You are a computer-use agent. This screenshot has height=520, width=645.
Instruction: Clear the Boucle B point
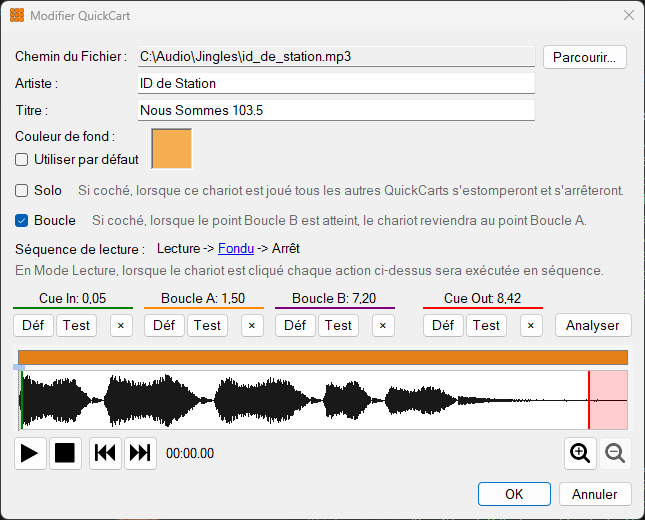click(383, 325)
